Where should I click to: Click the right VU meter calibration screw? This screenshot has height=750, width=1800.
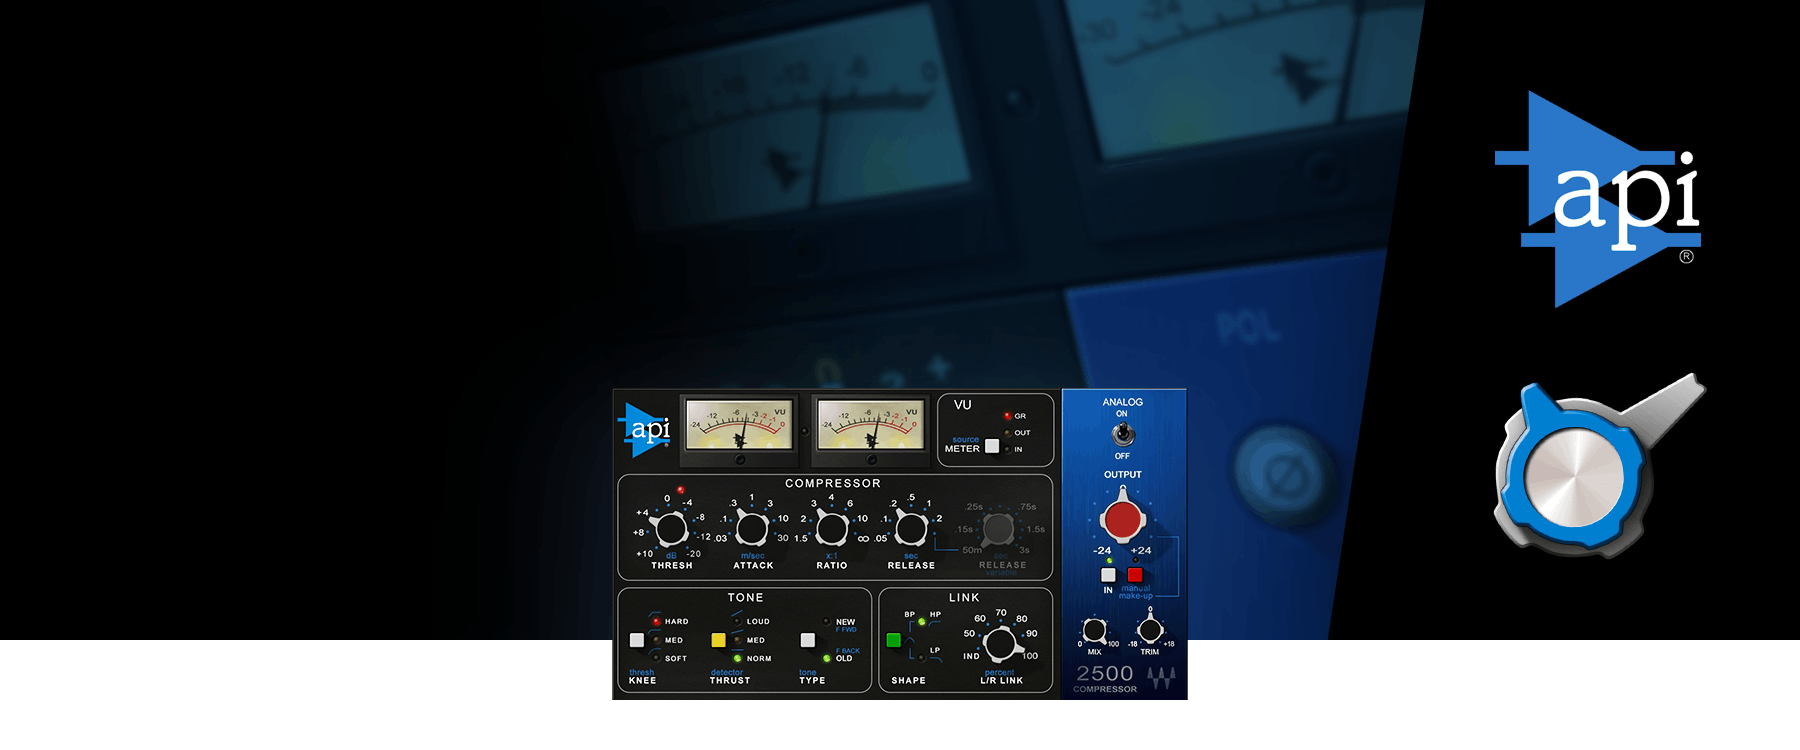871,460
